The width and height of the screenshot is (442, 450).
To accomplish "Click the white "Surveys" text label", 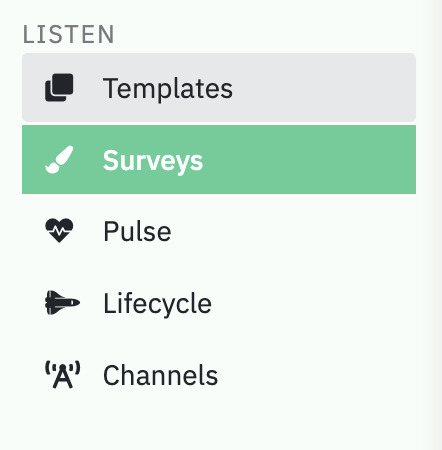I will coord(153,161).
